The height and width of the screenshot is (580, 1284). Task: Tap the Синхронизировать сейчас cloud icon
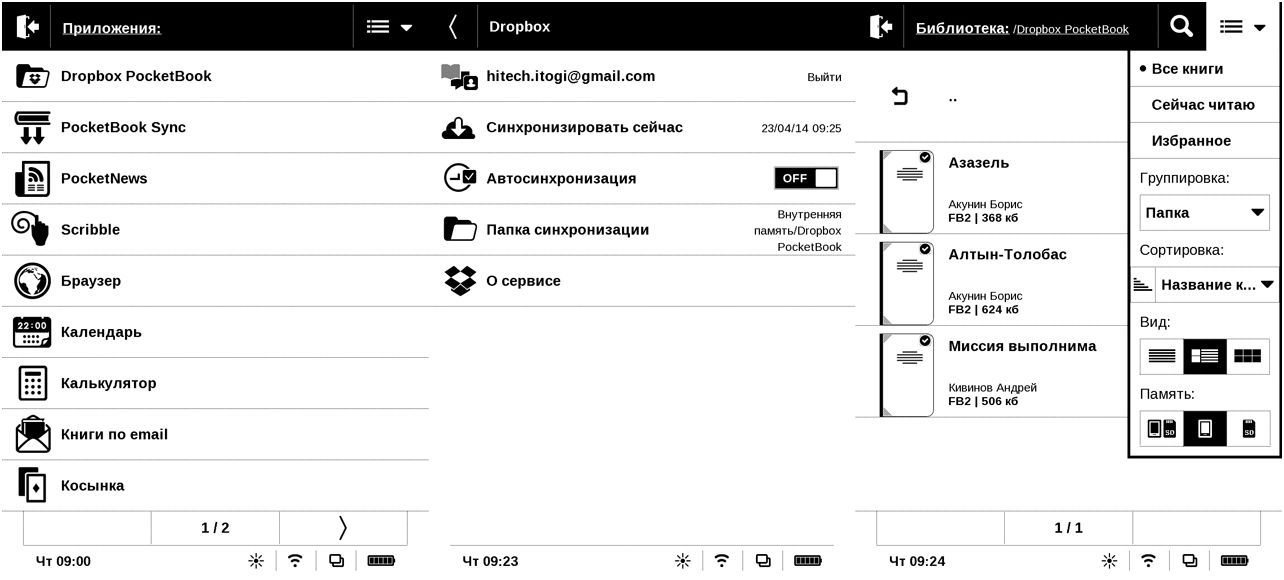[459, 128]
